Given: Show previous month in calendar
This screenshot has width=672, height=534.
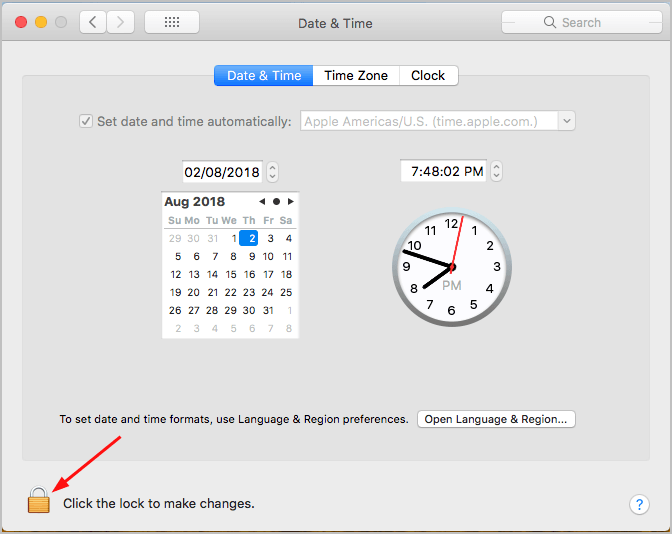Looking at the screenshot, I should 262,201.
